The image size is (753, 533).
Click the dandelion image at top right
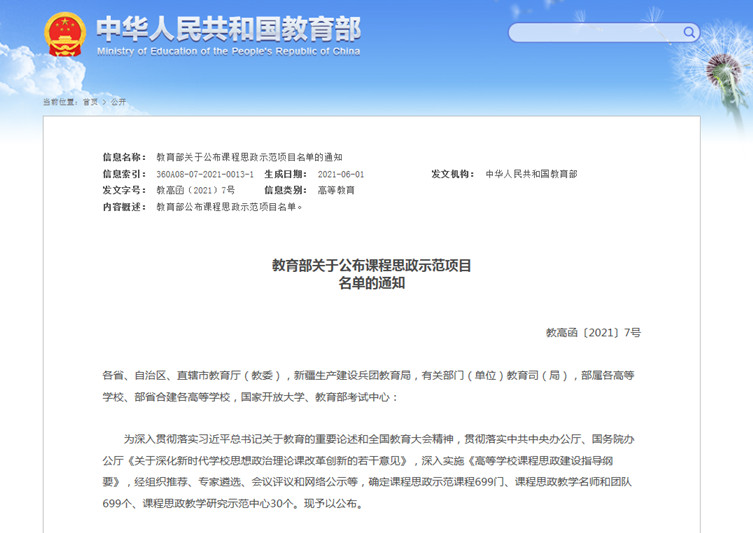728,70
